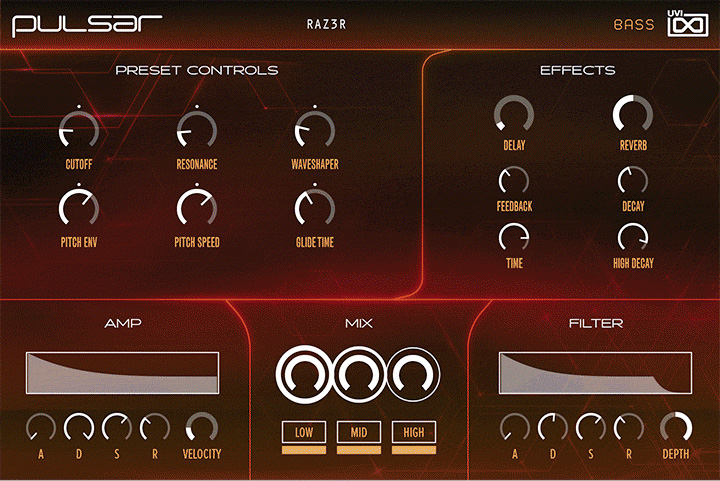
Task: Click the Filter Depth knob
Action: click(x=676, y=428)
